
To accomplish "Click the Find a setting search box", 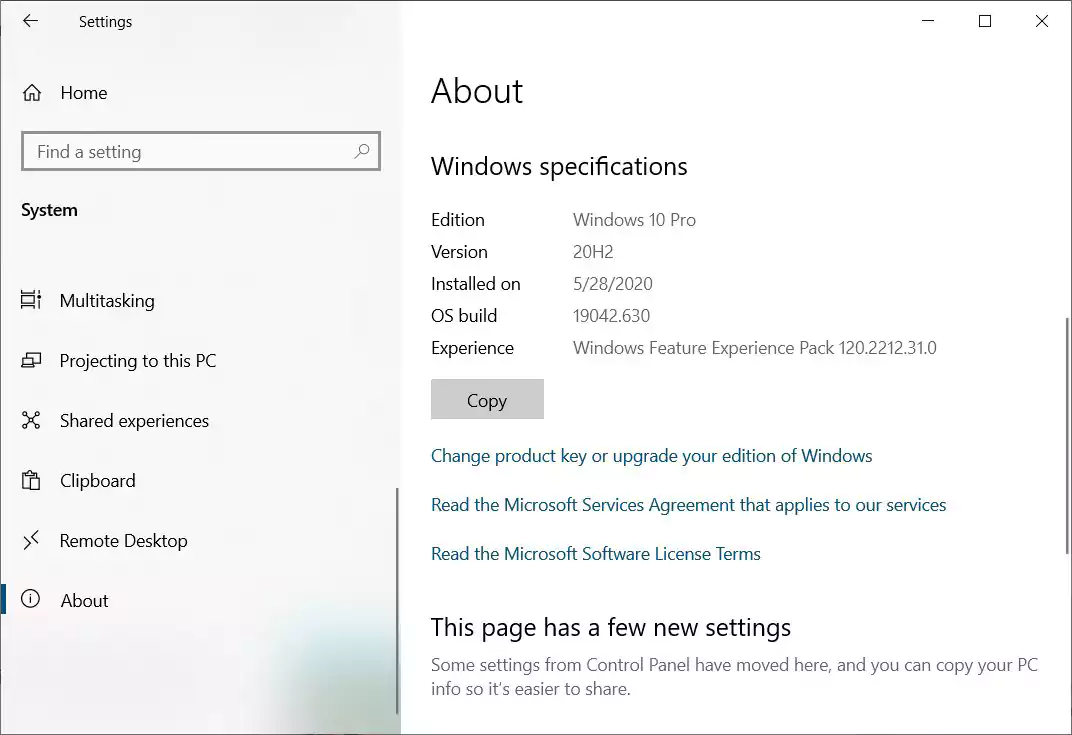I will point(201,151).
